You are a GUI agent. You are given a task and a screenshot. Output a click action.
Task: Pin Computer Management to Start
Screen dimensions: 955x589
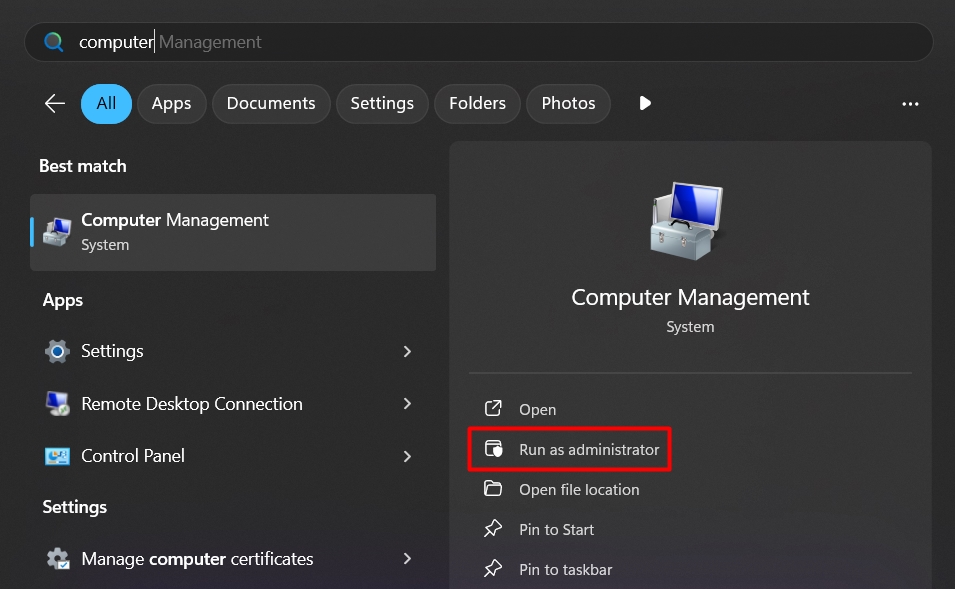[x=557, y=529]
